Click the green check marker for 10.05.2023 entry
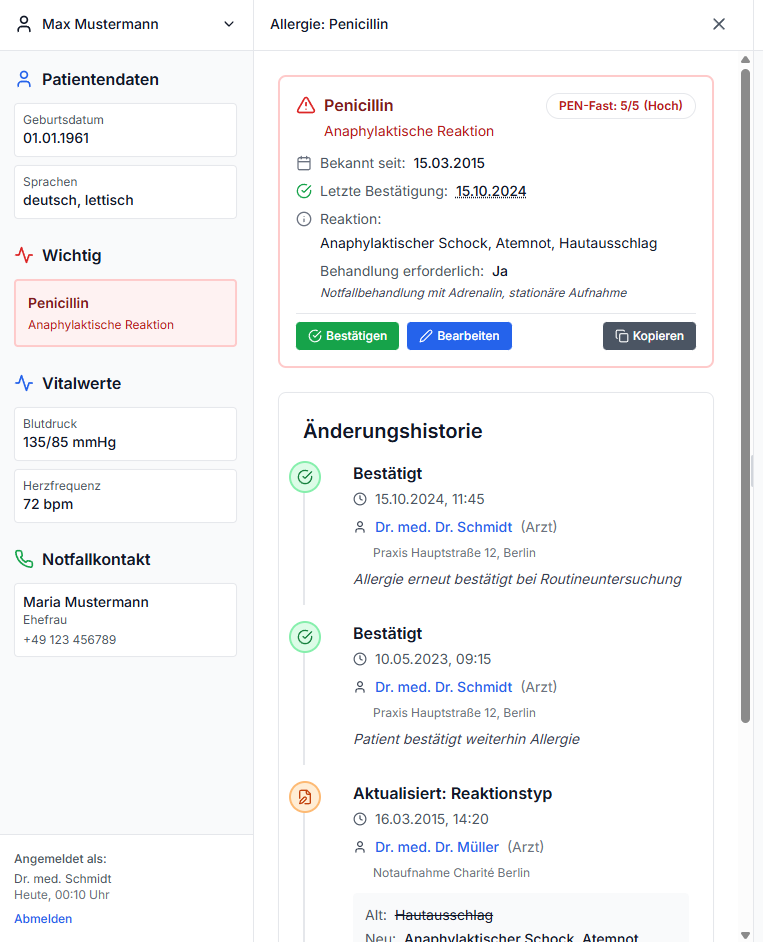Image resolution: width=763 pixels, height=942 pixels. pos(305,637)
